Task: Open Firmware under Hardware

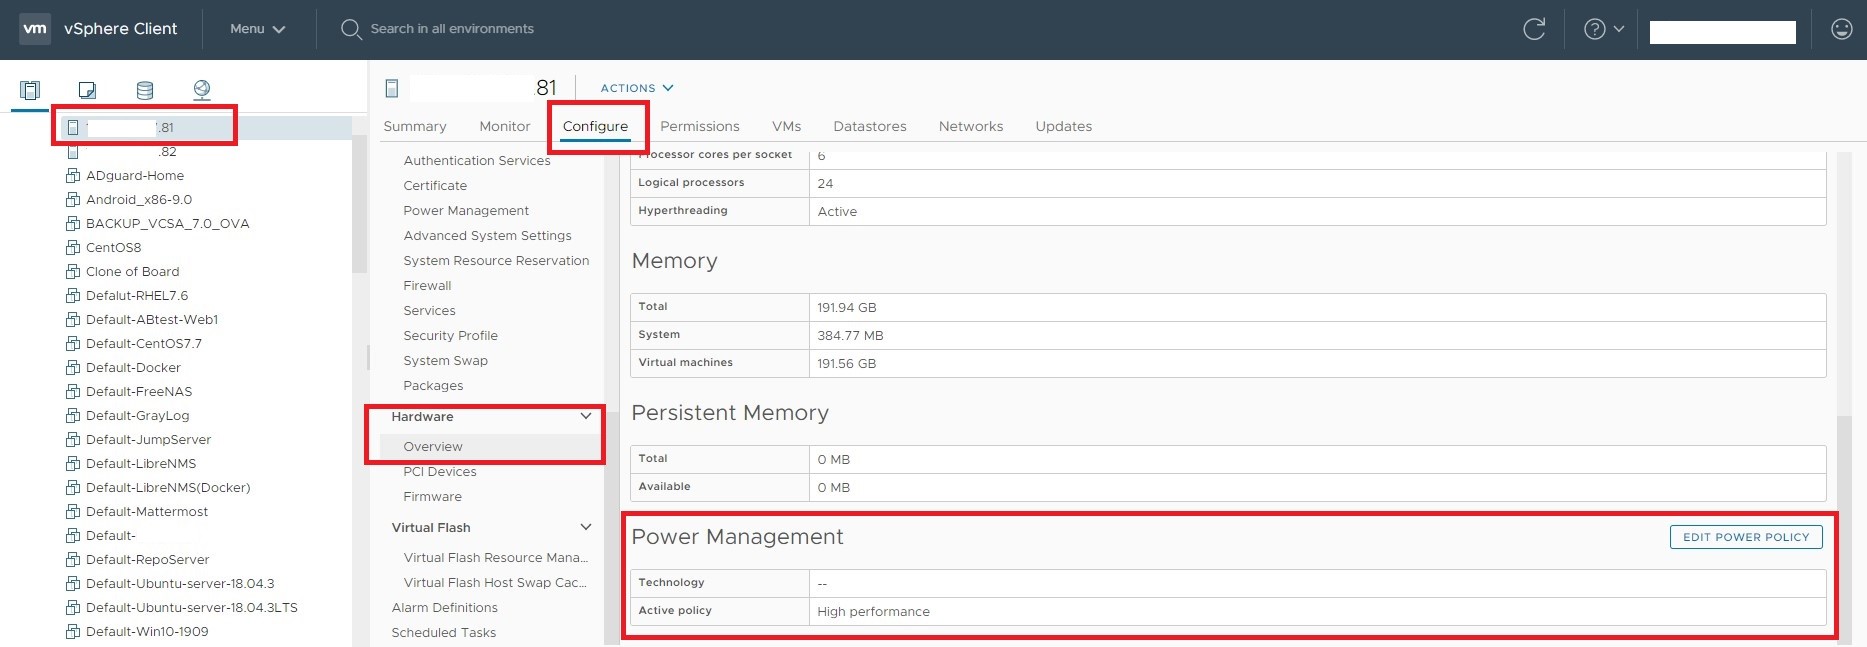Action: point(432,496)
